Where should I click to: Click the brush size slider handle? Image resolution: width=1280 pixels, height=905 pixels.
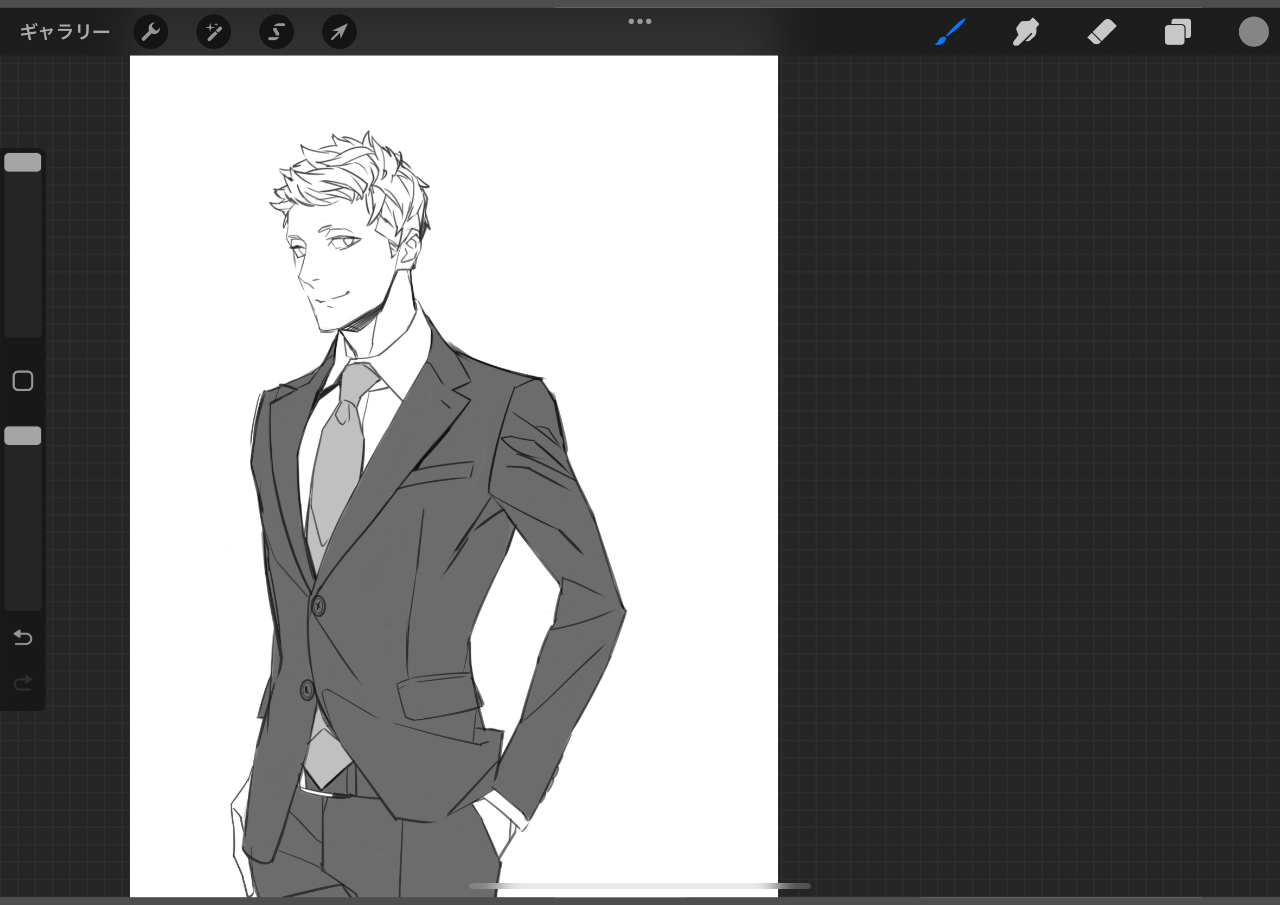(x=23, y=162)
